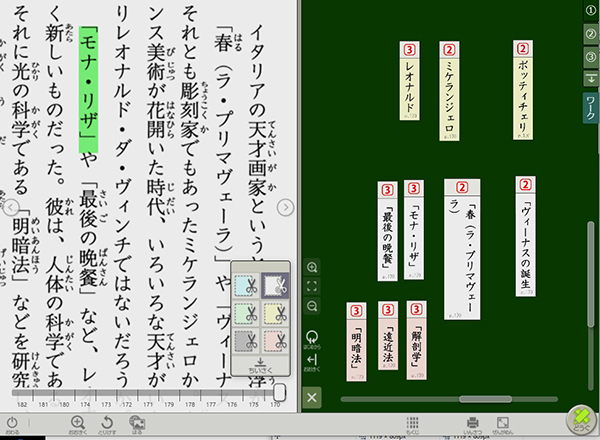The width and height of the screenshot is (600, 440).
Task: Close the work board with the X button
Action: tap(312, 398)
